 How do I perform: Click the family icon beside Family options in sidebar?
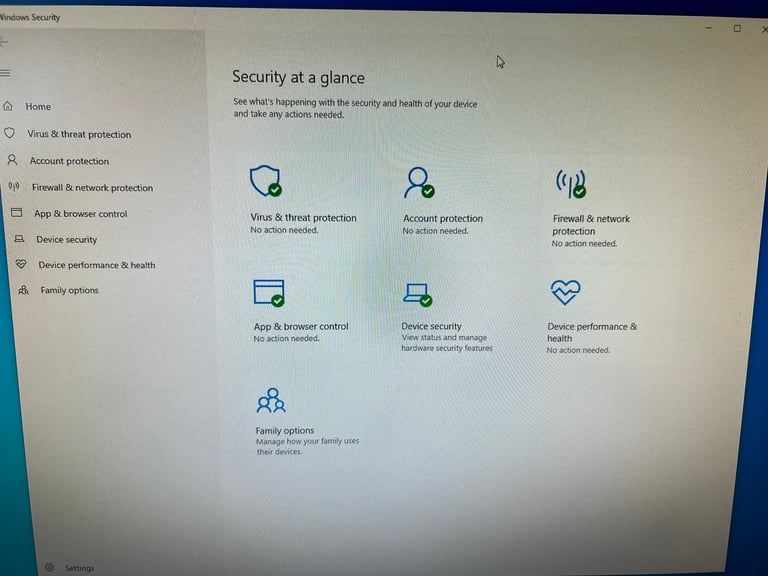[24, 290]
